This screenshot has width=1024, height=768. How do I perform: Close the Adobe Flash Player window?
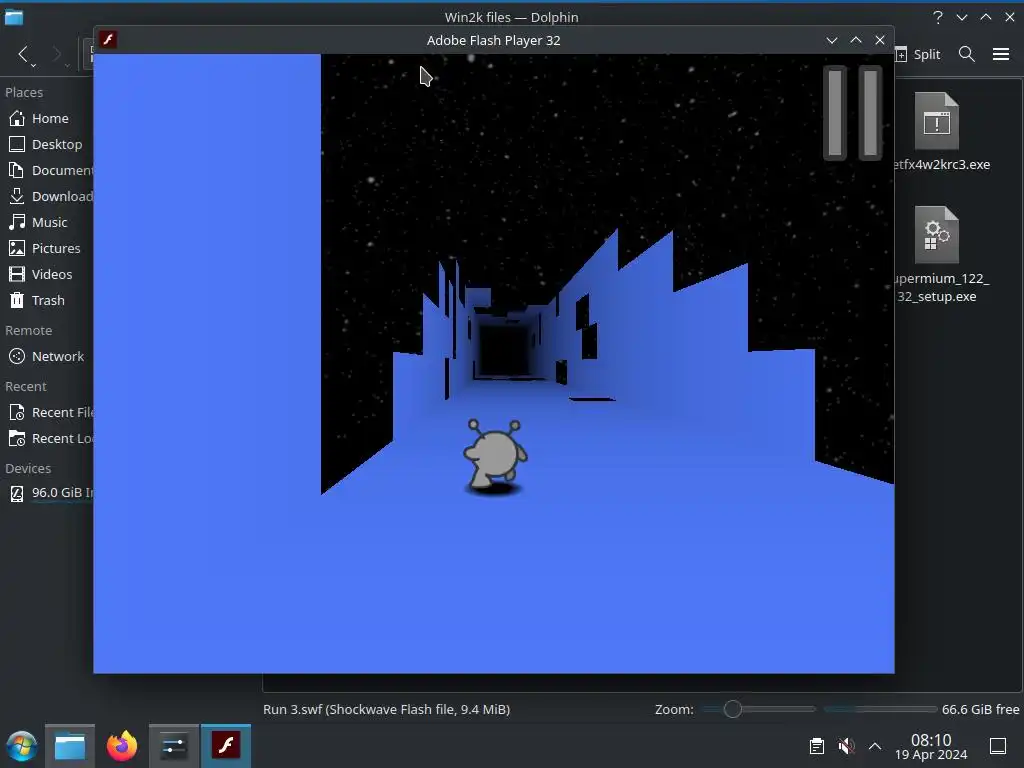pos(880,40)
